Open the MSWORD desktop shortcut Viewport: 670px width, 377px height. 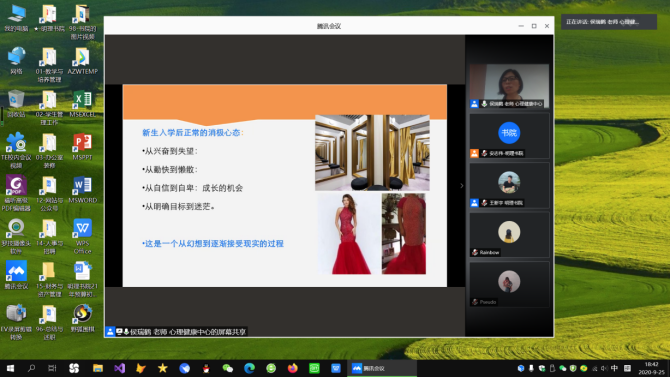pyautogui.click(x=82, y=189)
